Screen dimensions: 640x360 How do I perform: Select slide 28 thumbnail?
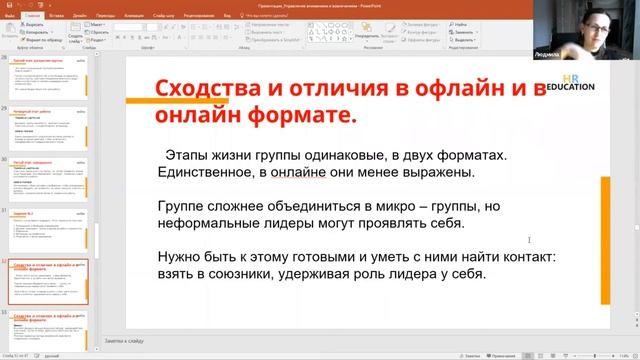coord(48,78)
